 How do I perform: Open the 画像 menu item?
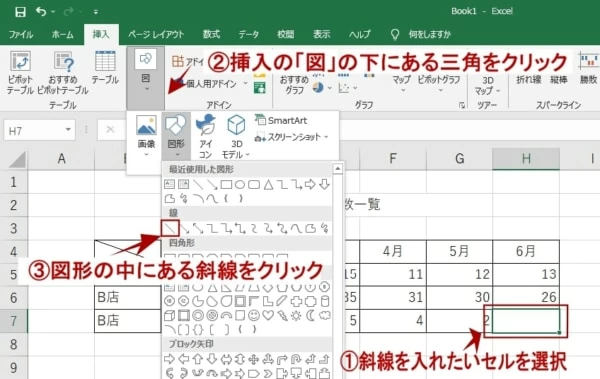(x=146, y=136)
